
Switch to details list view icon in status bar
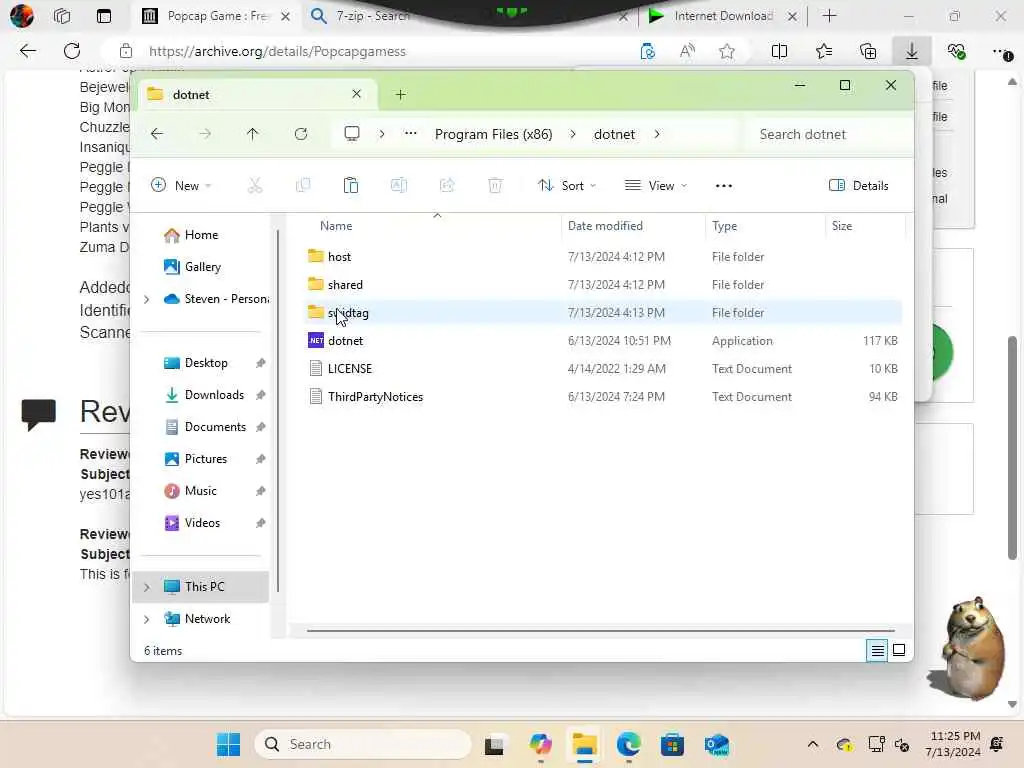[x=877, y=650]
